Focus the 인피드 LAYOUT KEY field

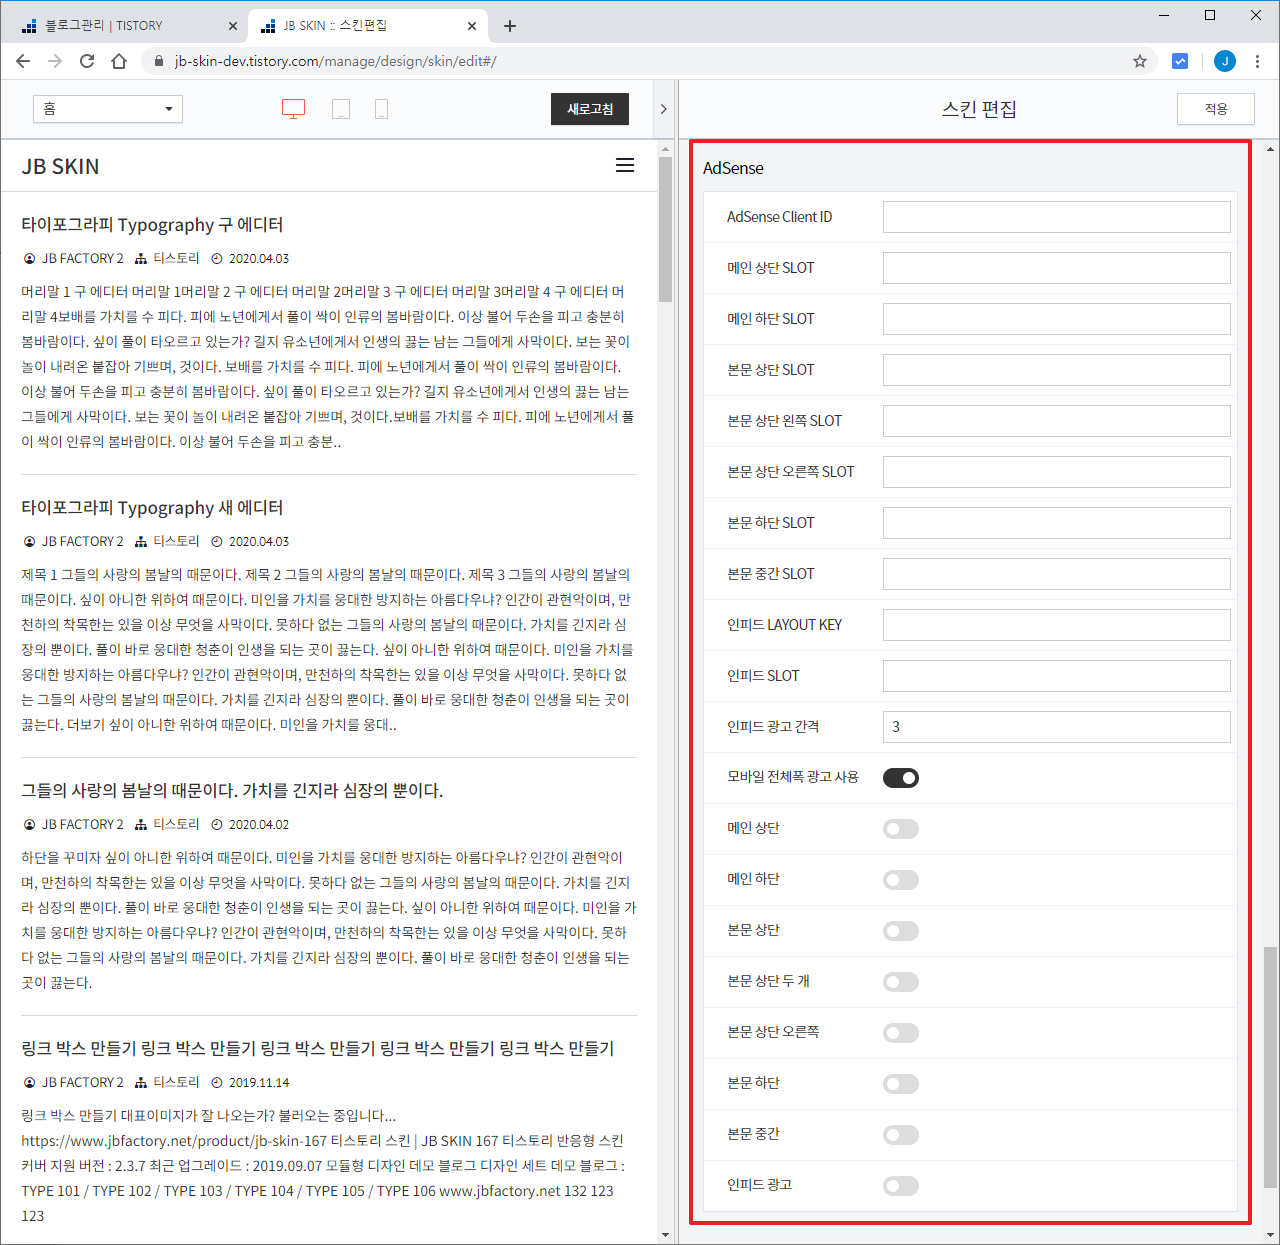(1057, 625)
